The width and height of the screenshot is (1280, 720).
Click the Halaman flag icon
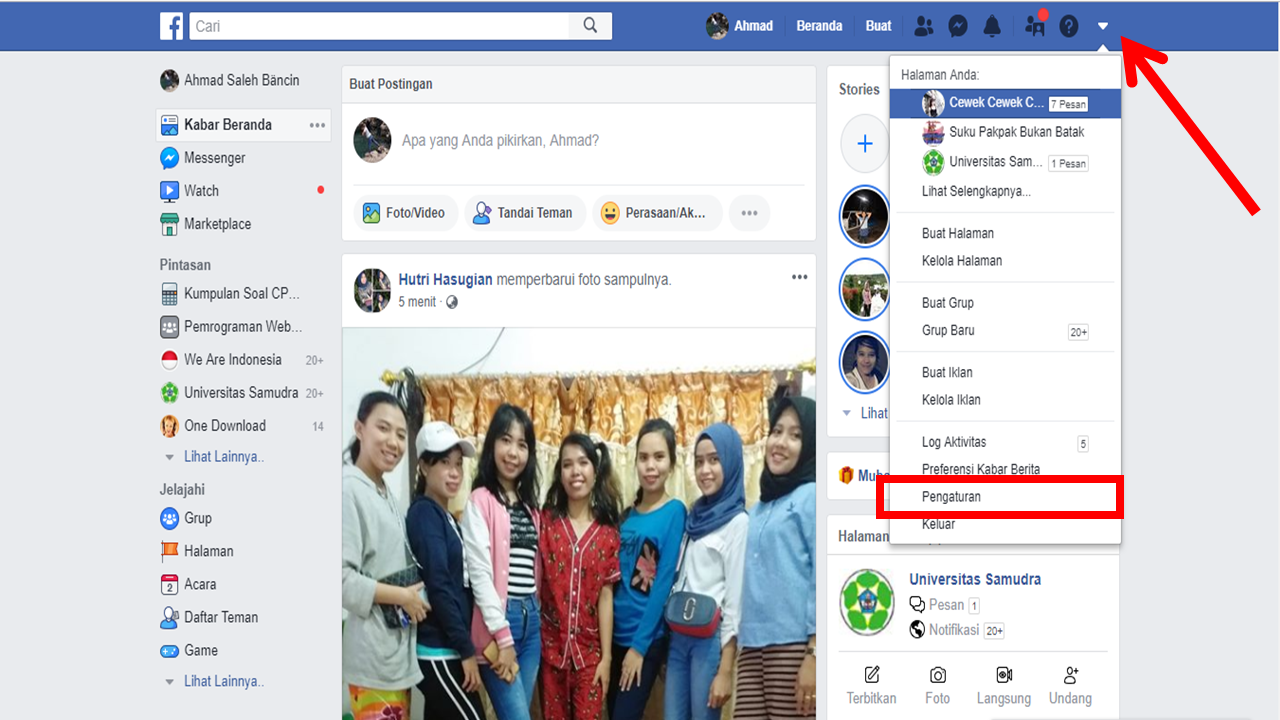point(170,551)
